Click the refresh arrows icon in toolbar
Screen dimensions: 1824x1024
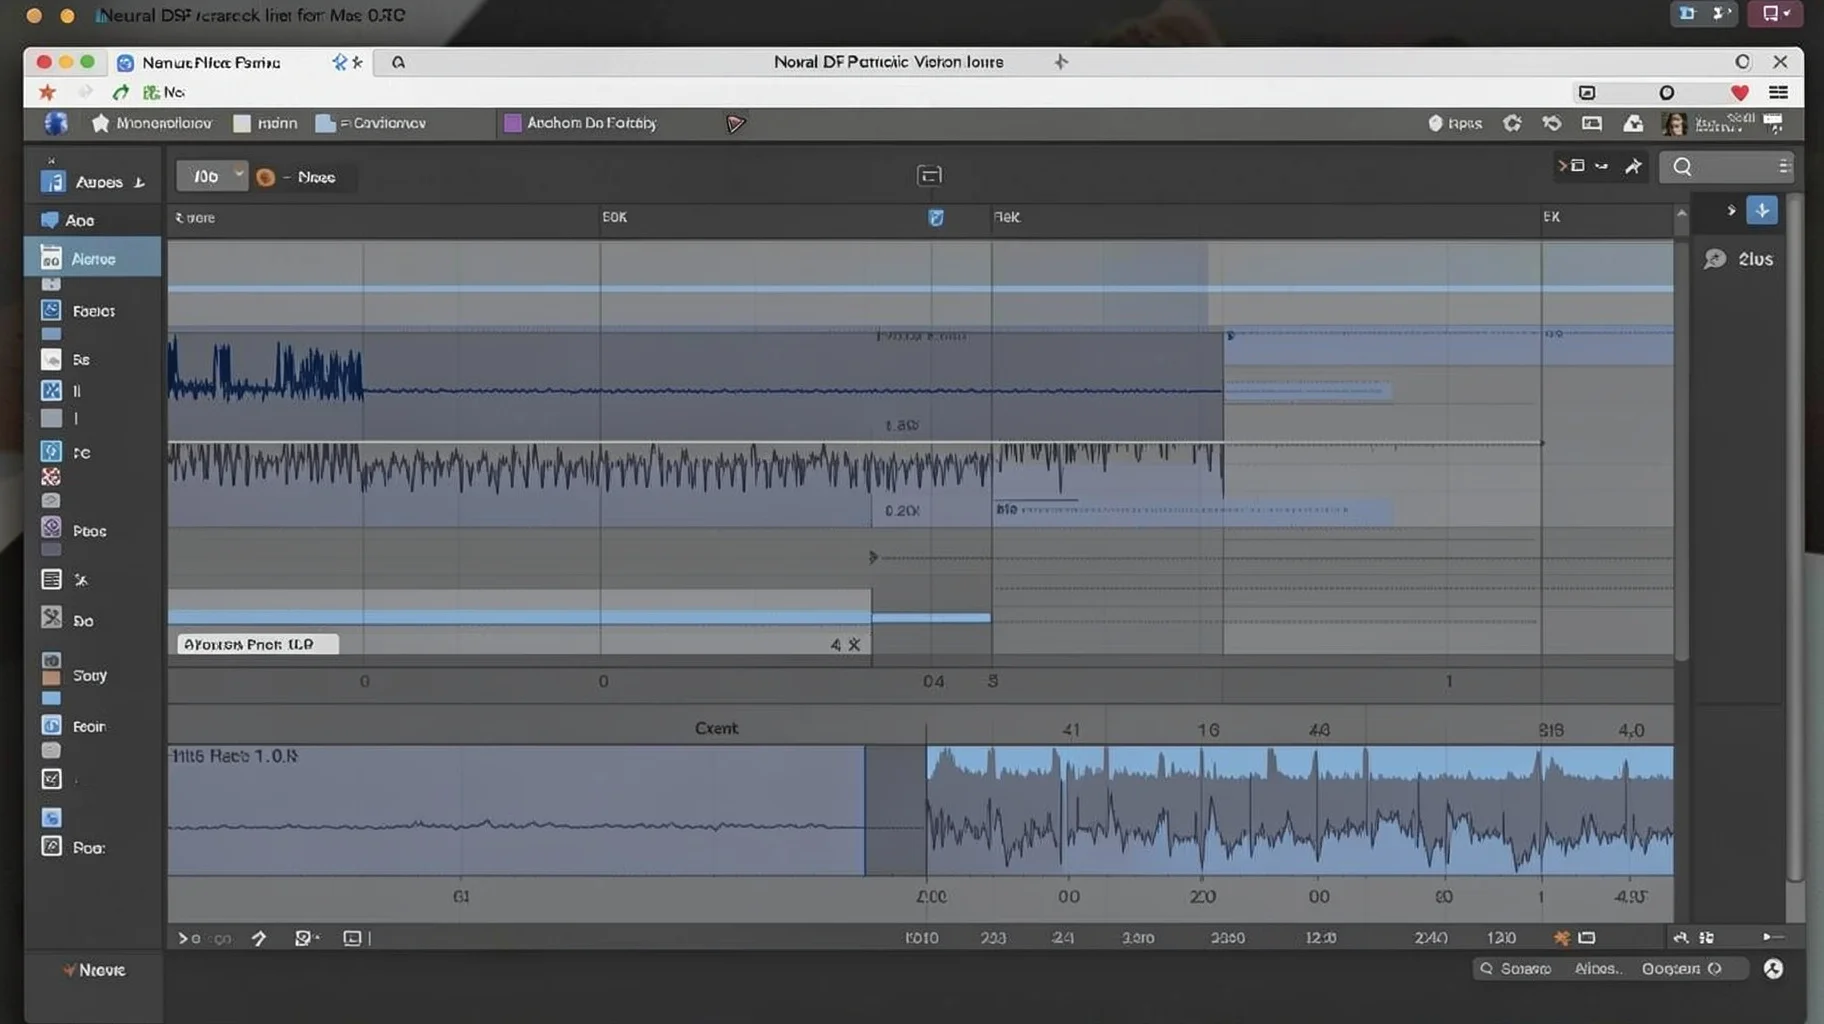point(1552,123)
